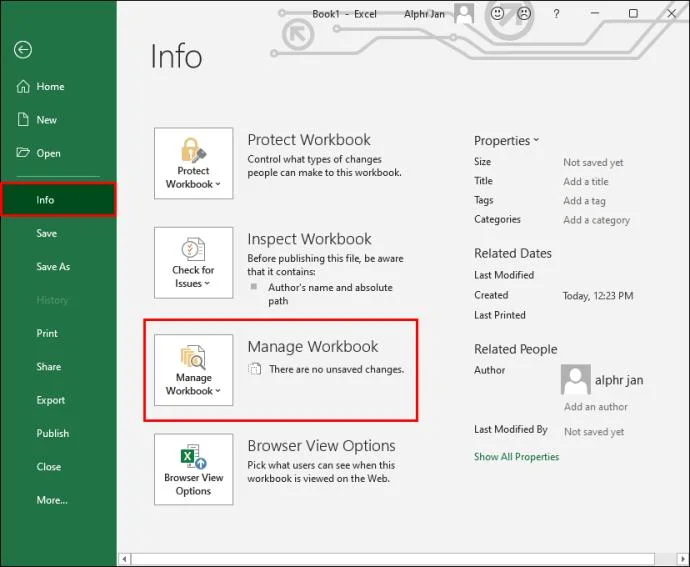Choose Save in the sidebar
Screen dimensions: 690x567
[x=58, y=233]
